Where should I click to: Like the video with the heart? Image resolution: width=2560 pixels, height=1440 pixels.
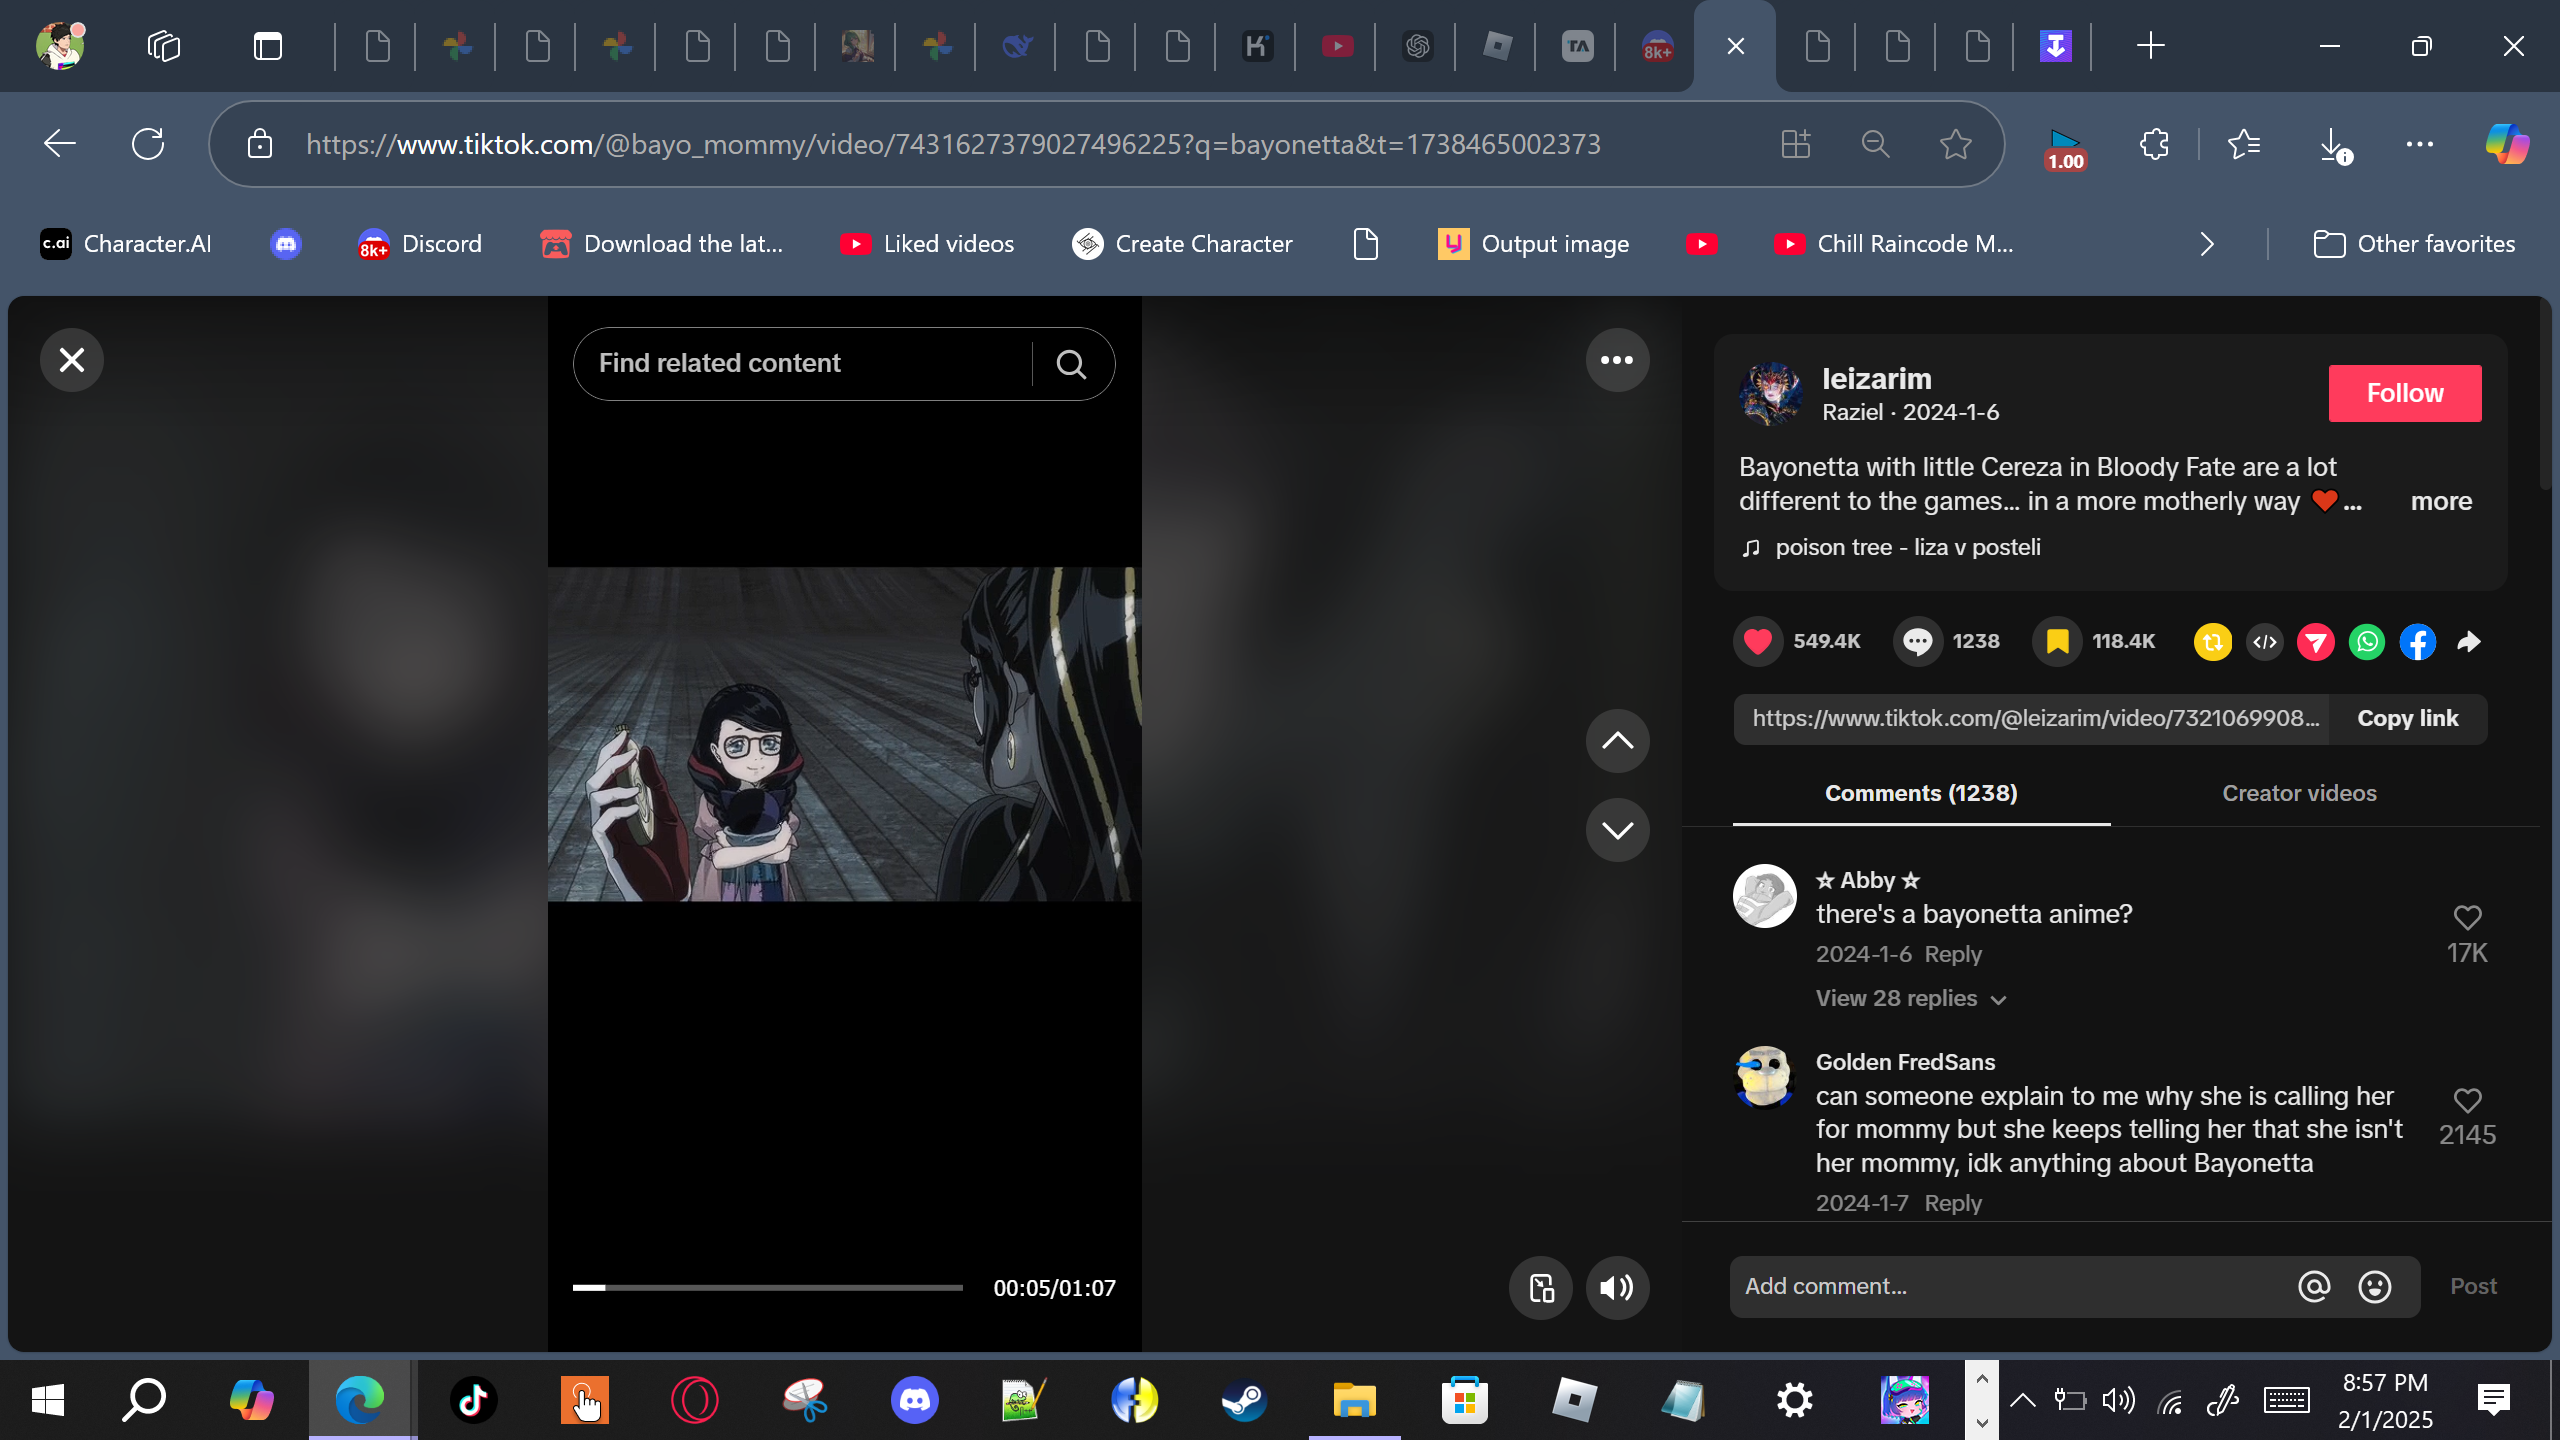1758,642
